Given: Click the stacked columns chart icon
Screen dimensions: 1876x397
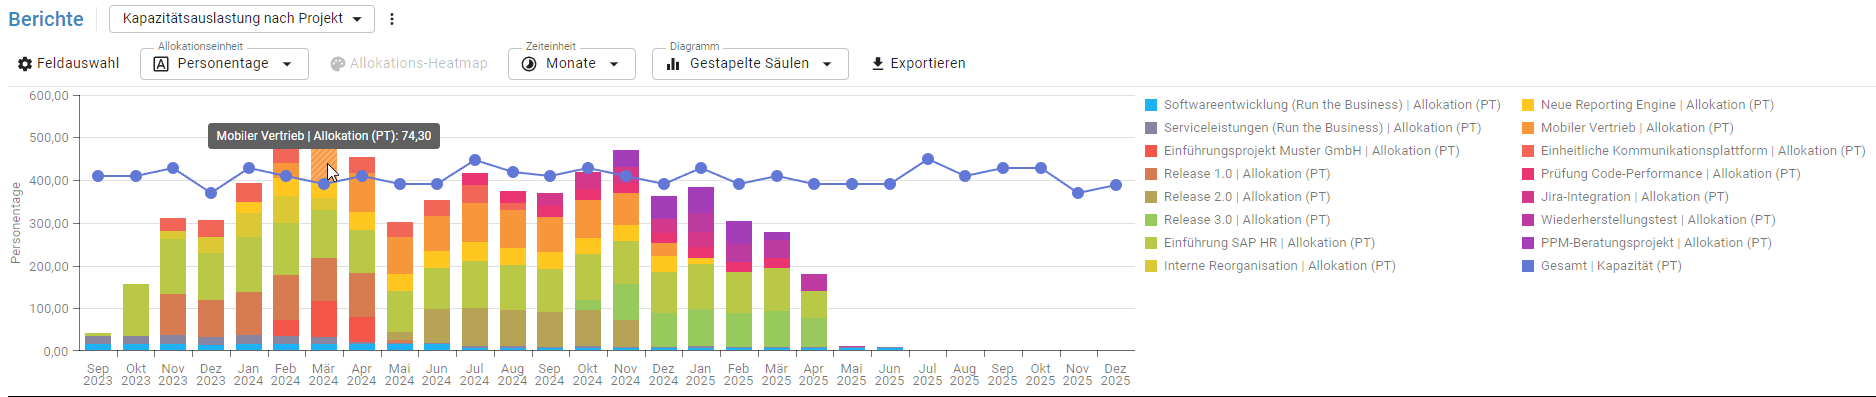Looking at the screenshot, I should pos(674,64).
